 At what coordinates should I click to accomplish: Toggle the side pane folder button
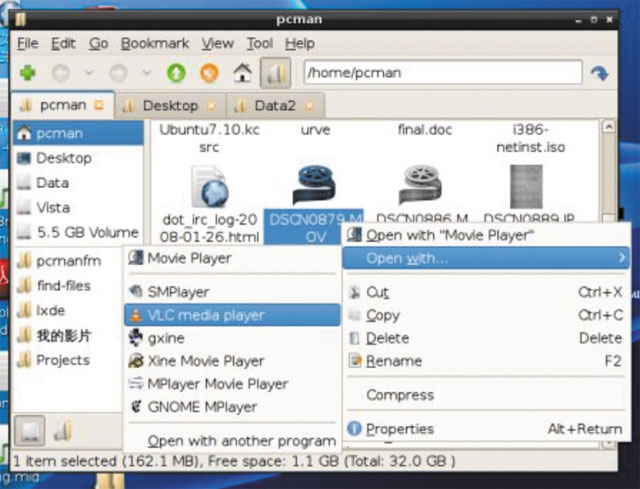(x=276, y=73)
